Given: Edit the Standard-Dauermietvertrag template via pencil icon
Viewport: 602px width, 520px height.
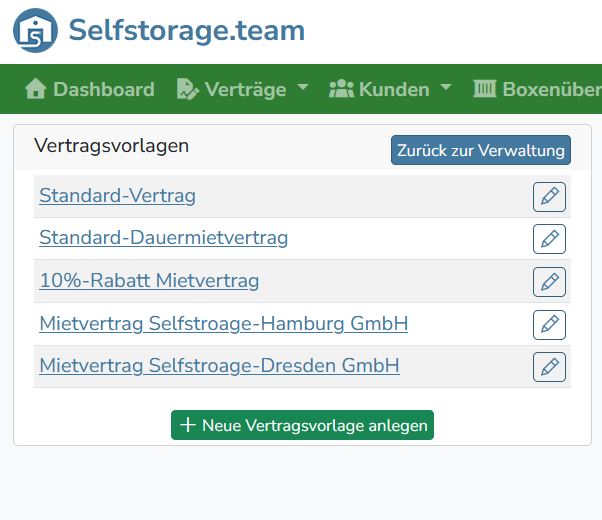Looking at the screenshot, I should (x=549, y=239).
